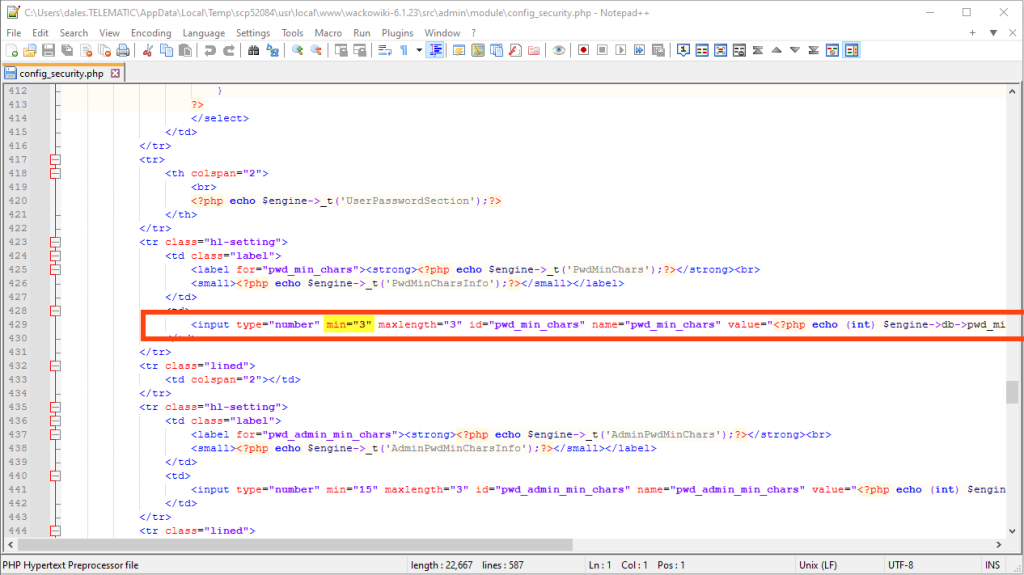
Task: Toggle the Word Wrap toolbar button
Action: click(385, 50)
